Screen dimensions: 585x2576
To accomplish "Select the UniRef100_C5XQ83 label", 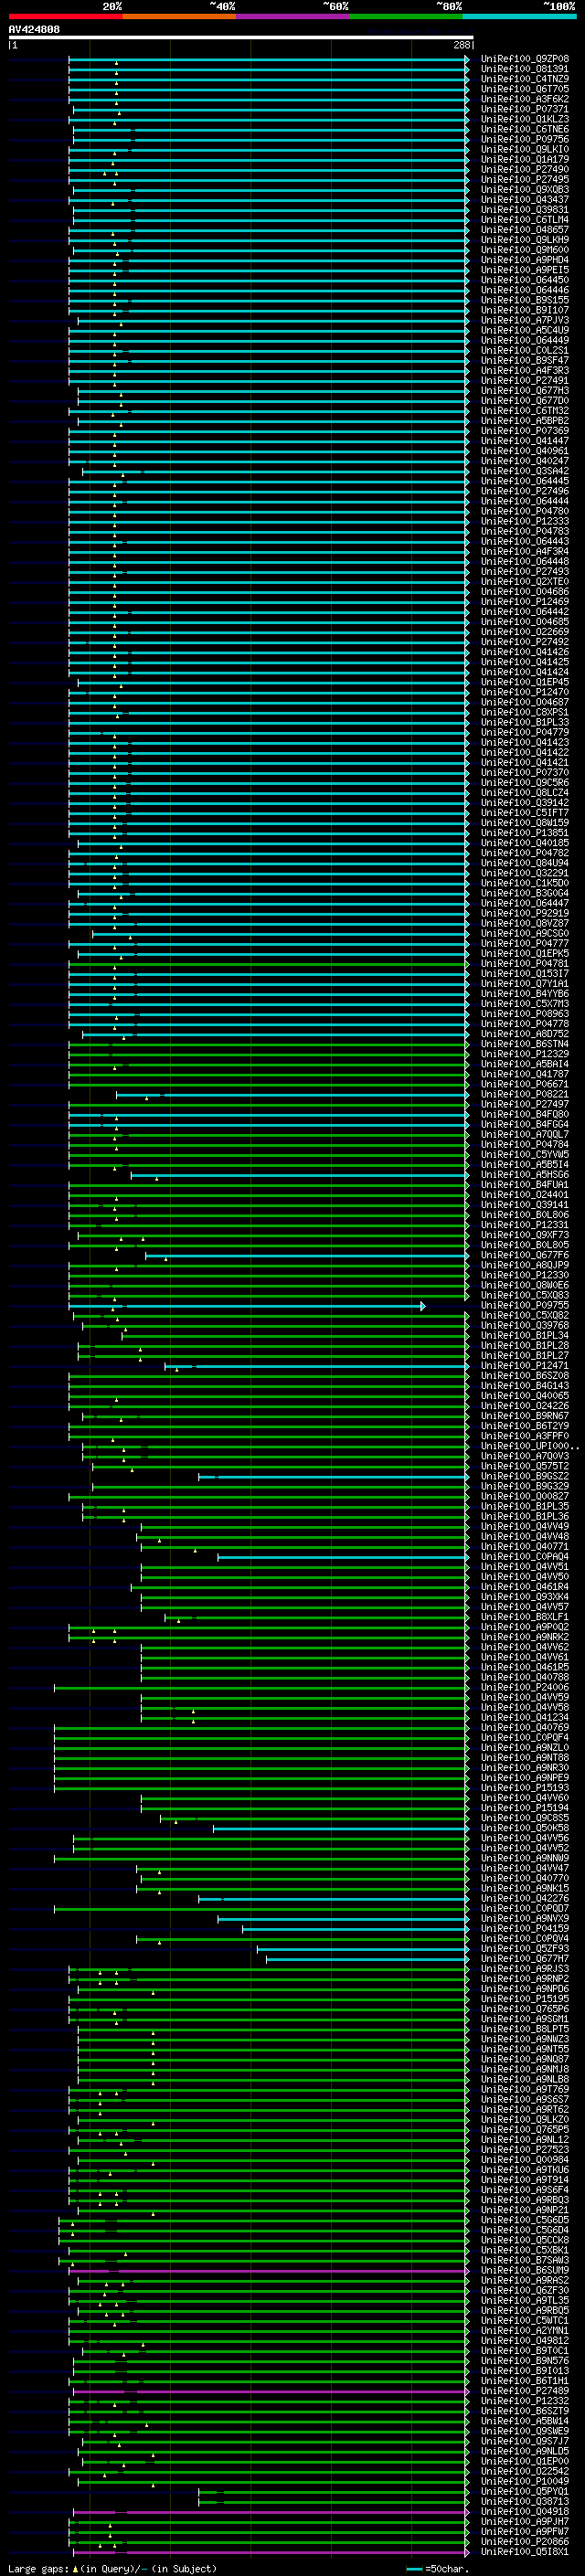I will [525, 1295].
